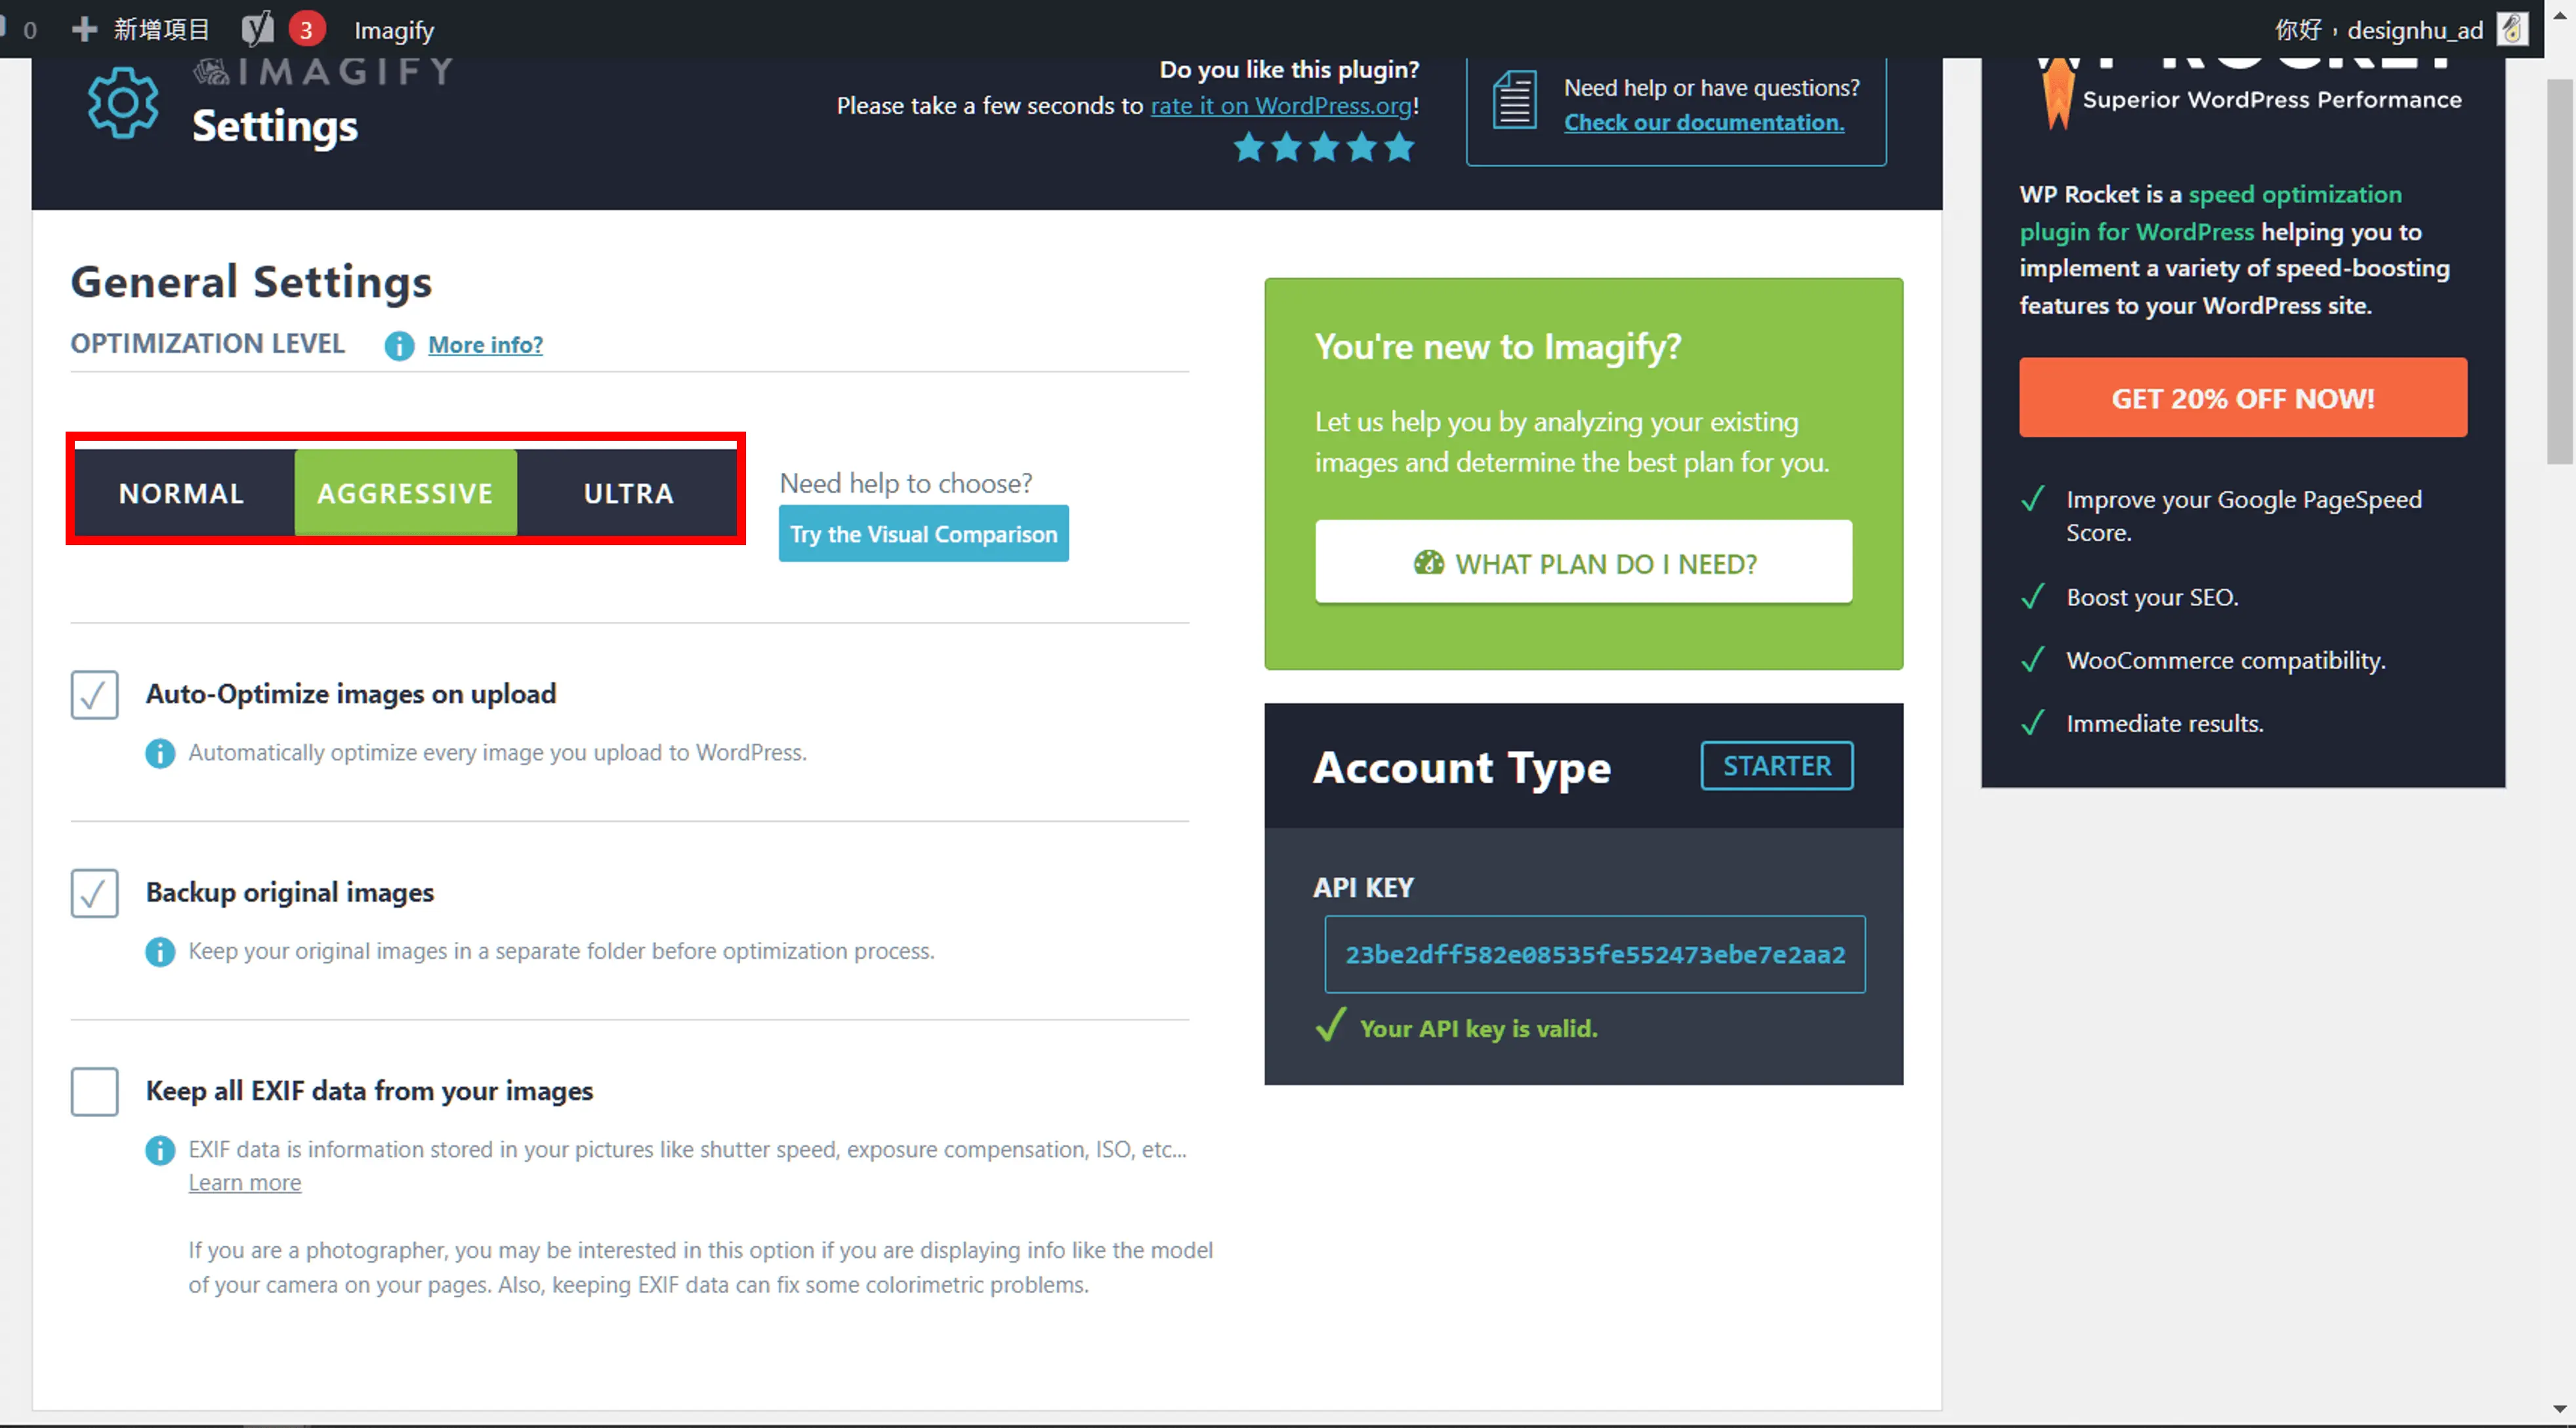Click the 'Immediate results.' text
This screenshot has width=2576, height=1428.
pos(2165,723)
